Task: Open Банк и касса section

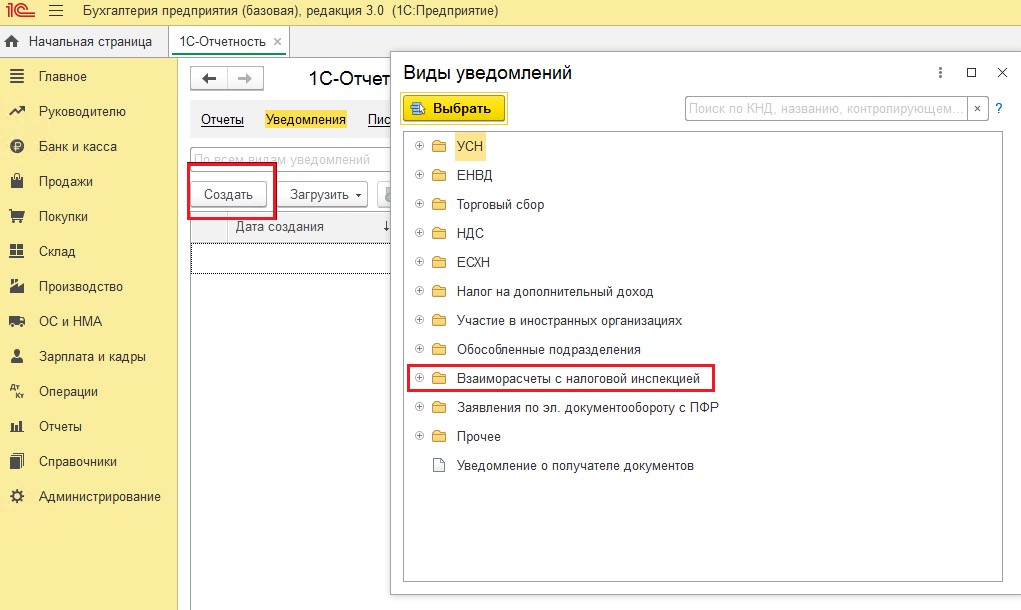Action: [x=77, y=146]
